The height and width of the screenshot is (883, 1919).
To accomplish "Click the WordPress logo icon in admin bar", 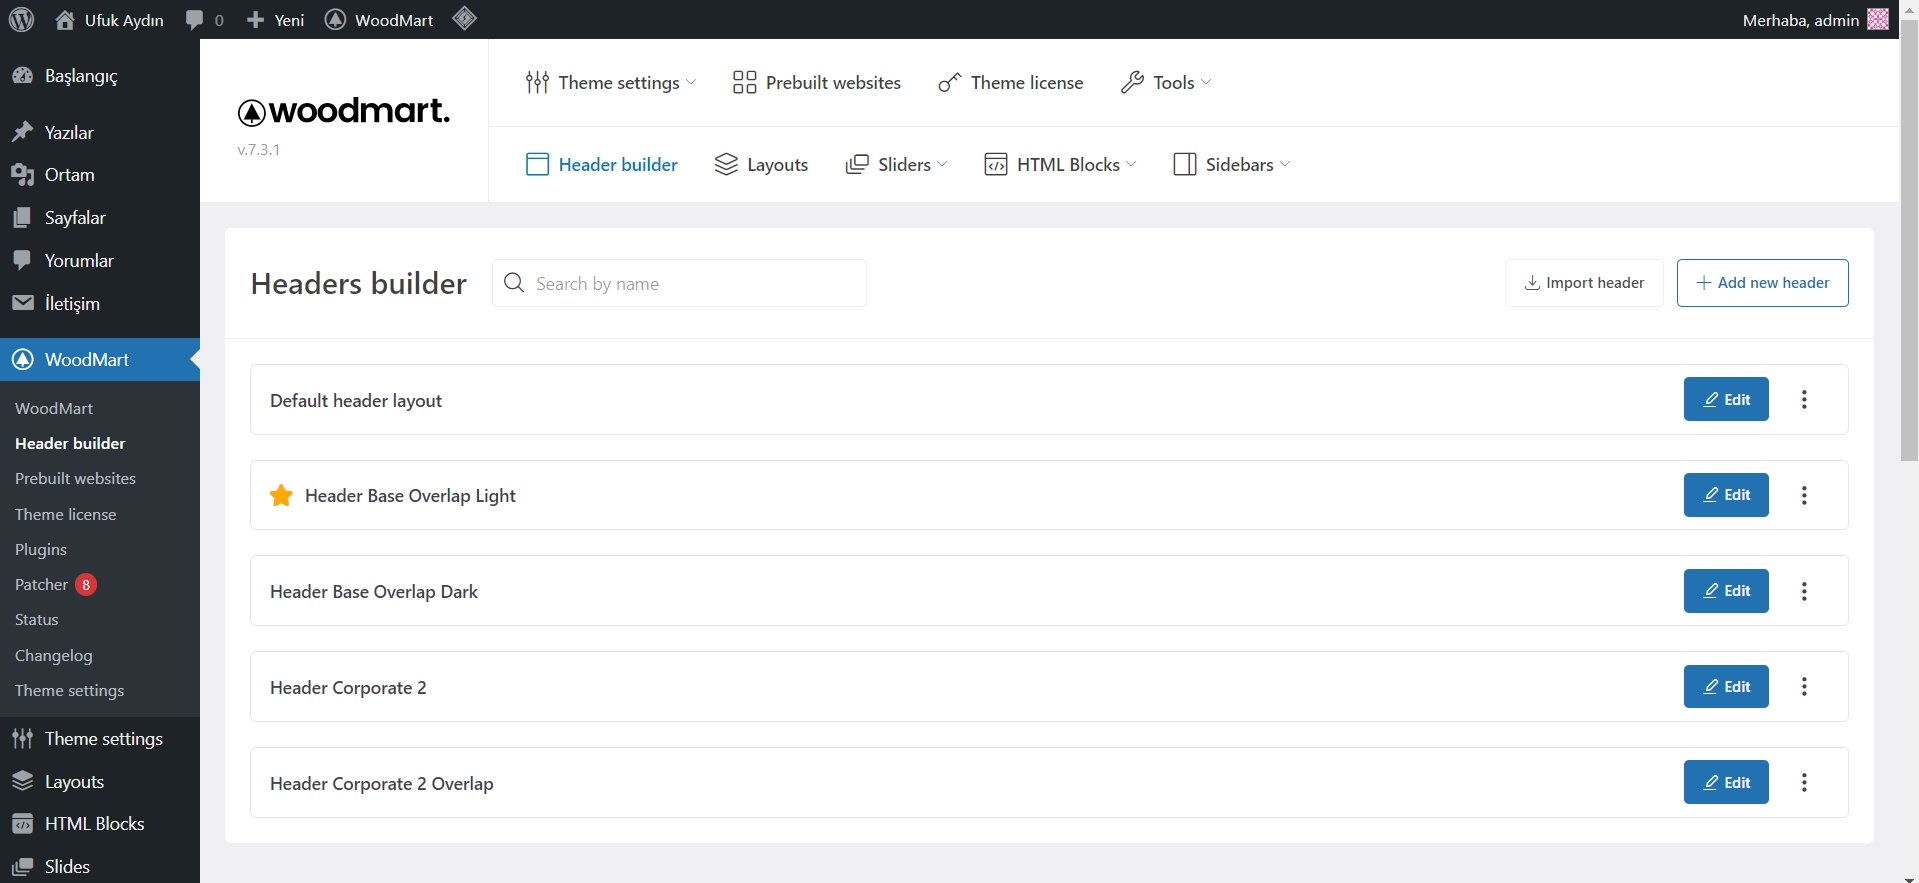I will 21,19.
